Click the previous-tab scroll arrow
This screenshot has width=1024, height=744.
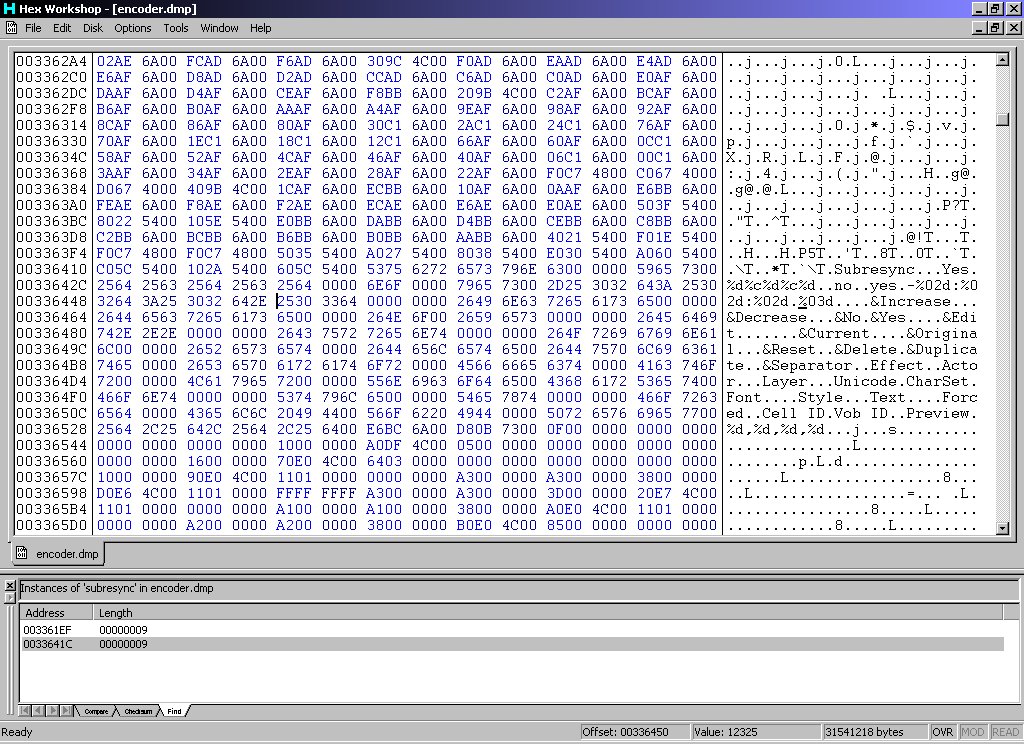pos(39,711)
